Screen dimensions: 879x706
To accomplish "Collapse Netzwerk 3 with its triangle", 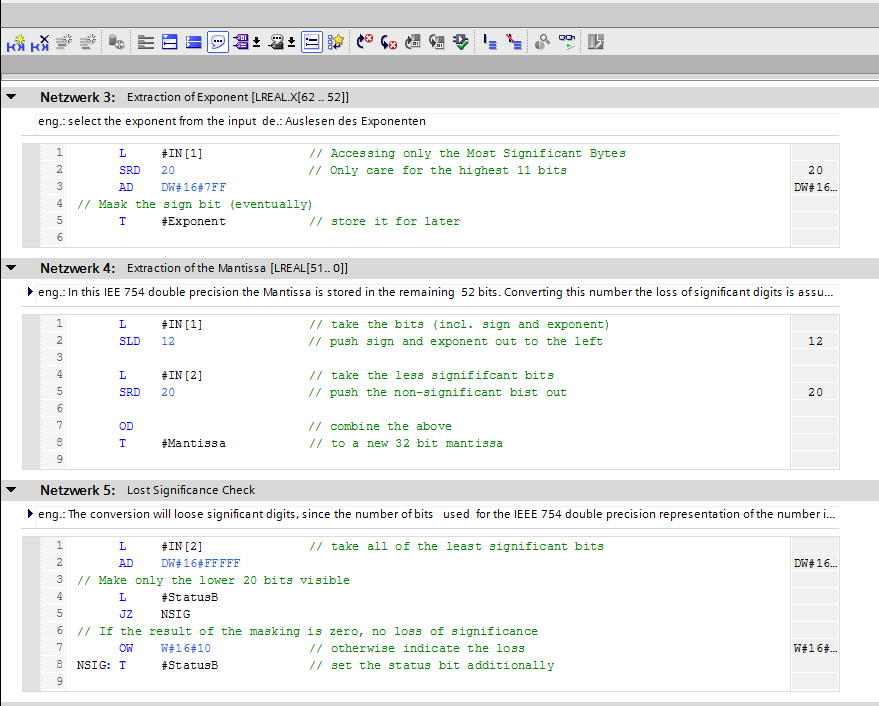I will pos(11,97).
